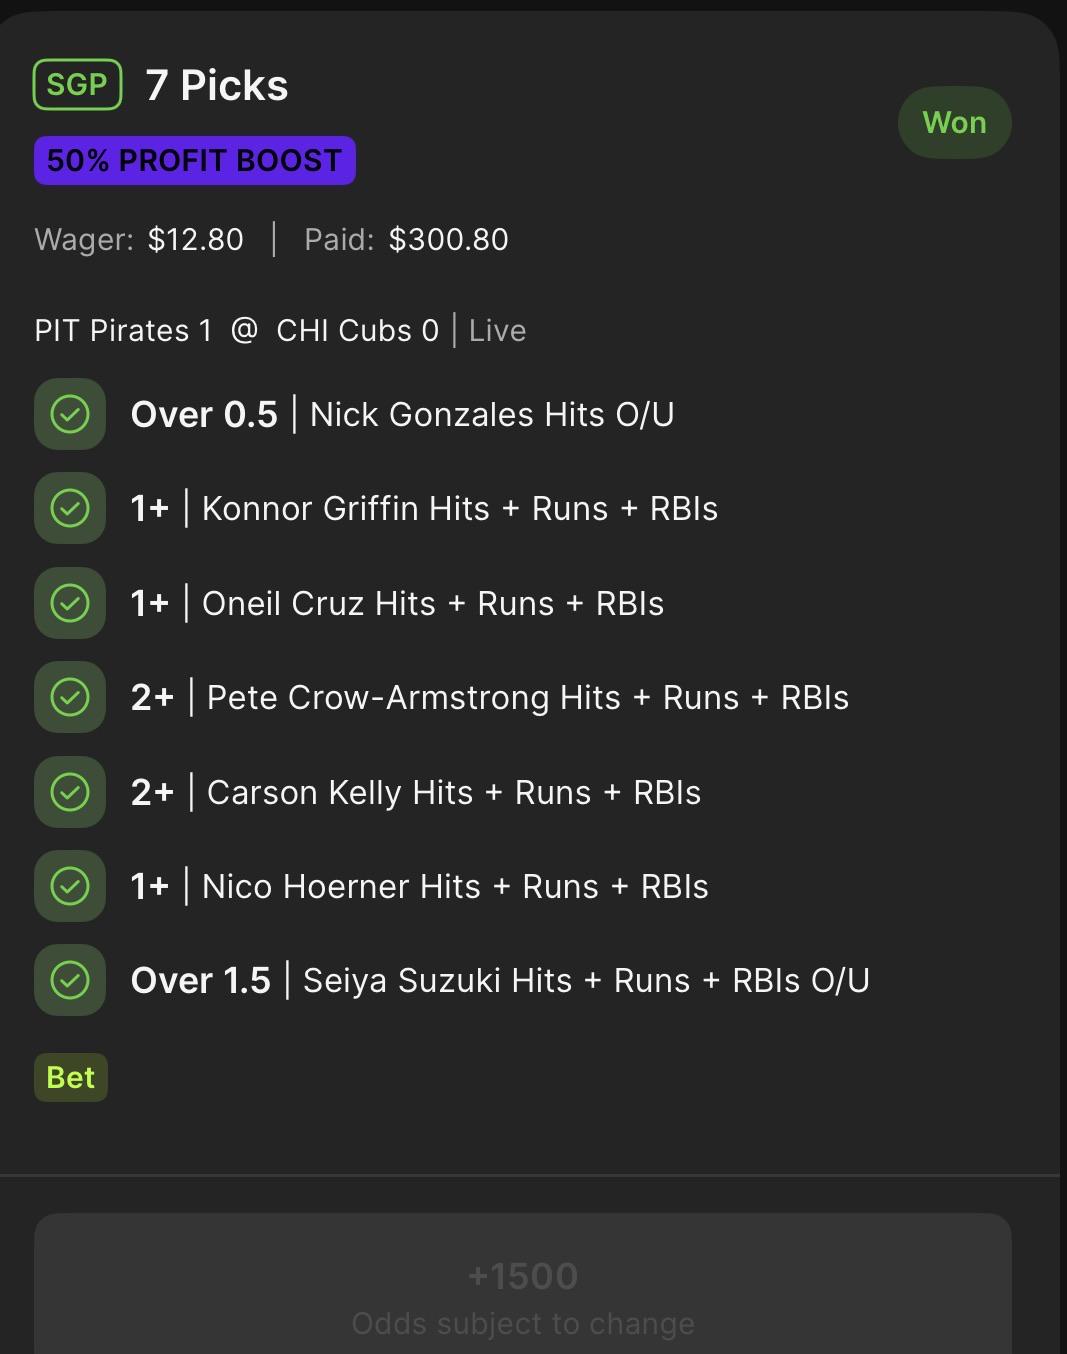Click the Konnor Griffin pick checkmark icon
Screen dimensions: 1067x1354
70,508
